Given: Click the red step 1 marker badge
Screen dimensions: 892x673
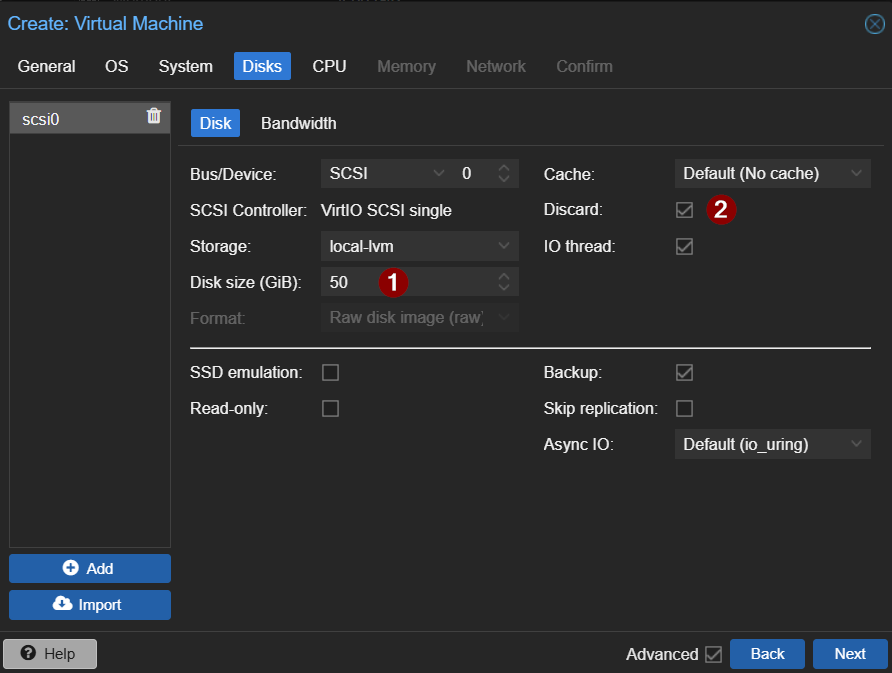Looking at the screenshot, I should click(392, 282).
